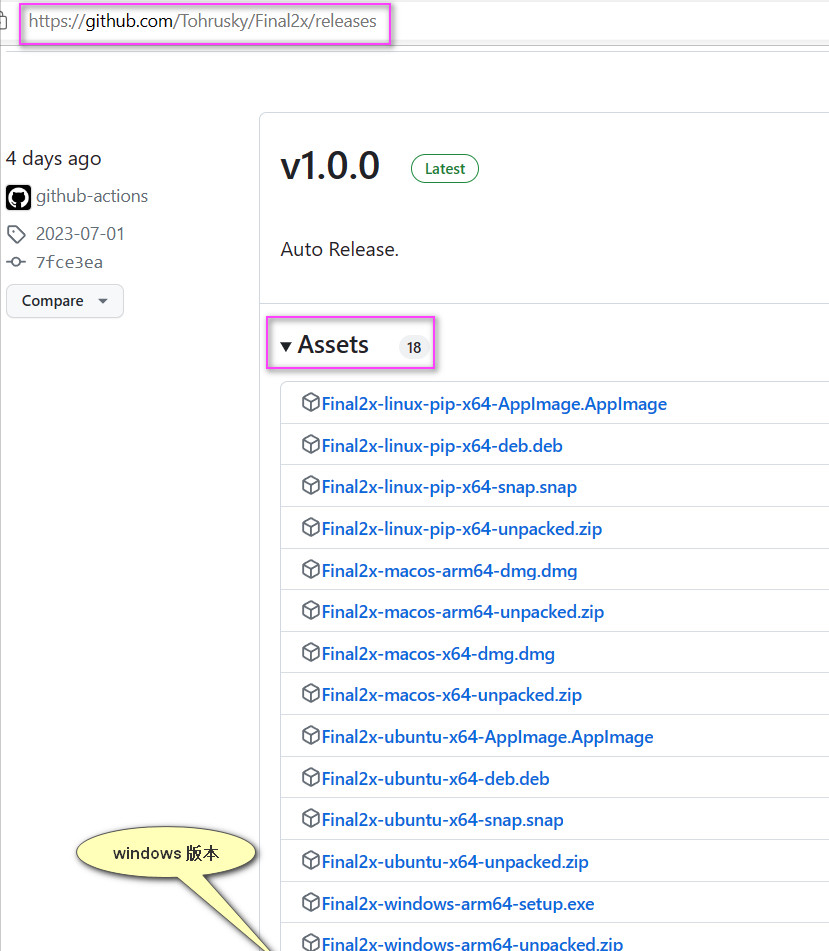Click the package icon beside Final2x-ubuntu-x64-unpacked.zip
The image size is (829, 951).
click(x=310, y=860)
